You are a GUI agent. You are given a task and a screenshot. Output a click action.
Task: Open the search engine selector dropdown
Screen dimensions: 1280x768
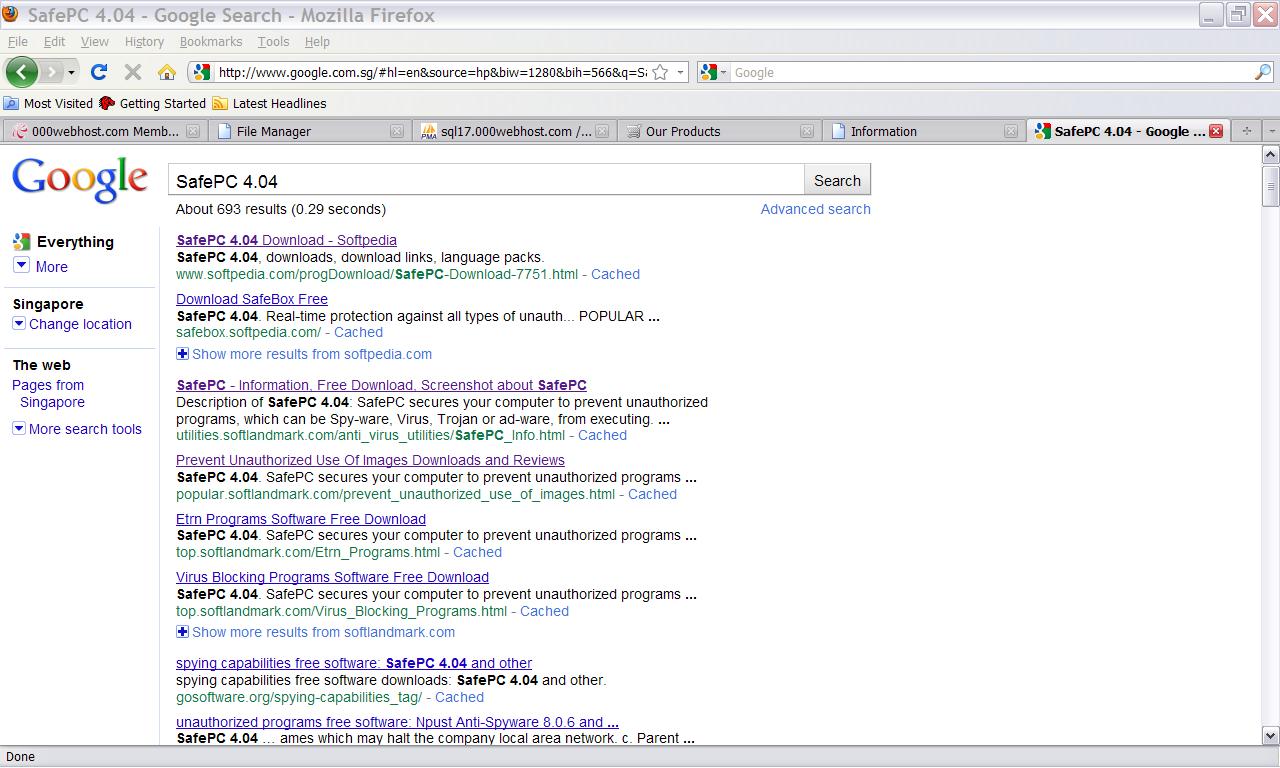pos(713,72)
